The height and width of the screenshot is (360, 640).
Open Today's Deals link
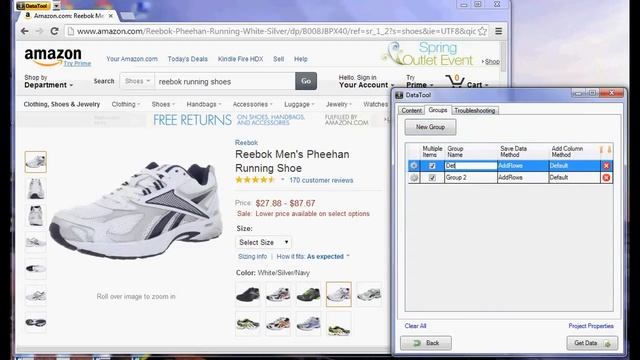(x=187, y=59)
